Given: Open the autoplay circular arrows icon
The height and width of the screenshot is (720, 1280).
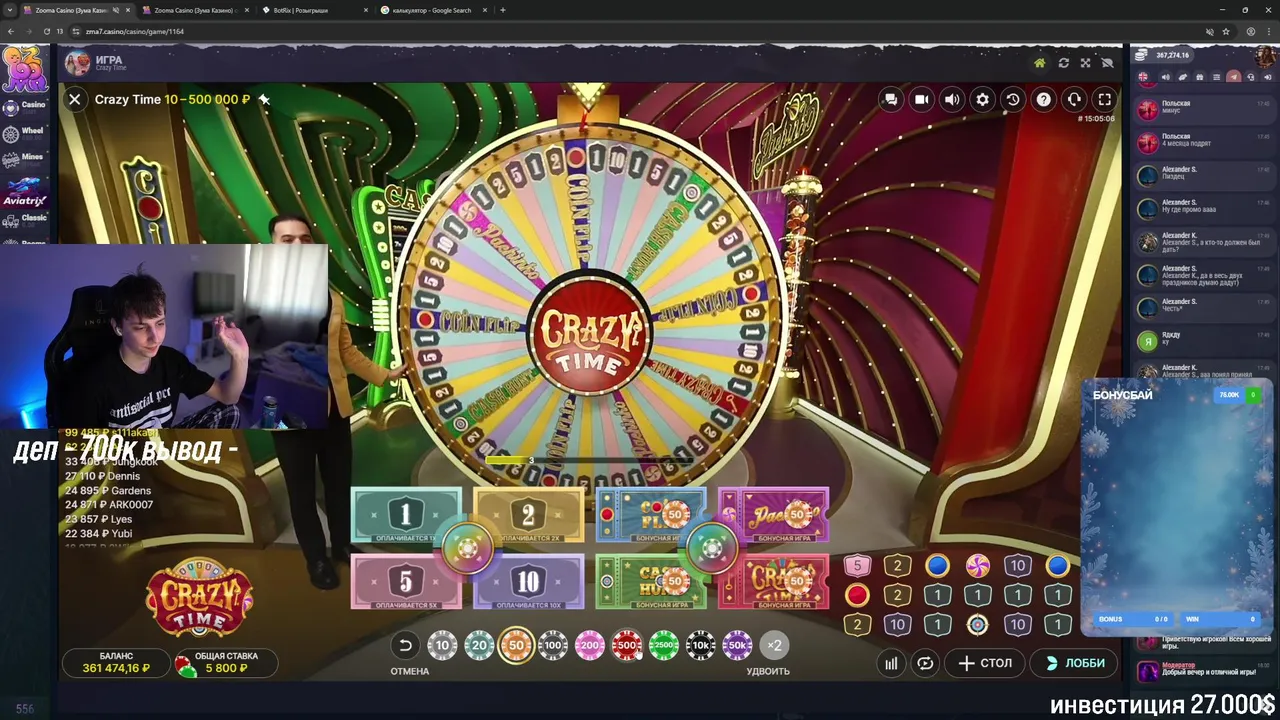Looking at the screenshot, I should click(x=925, y=663).
